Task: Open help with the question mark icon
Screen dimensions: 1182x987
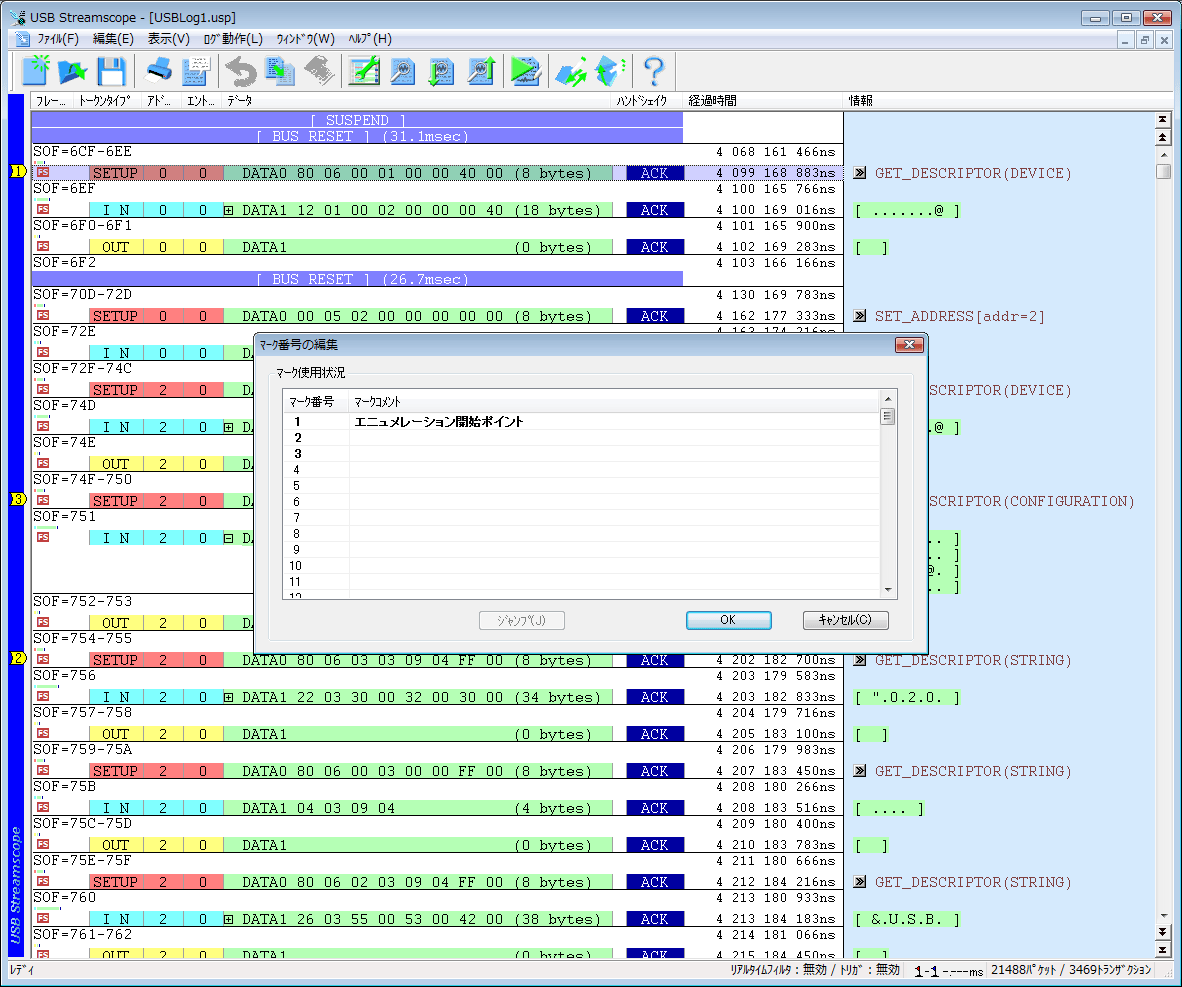Action: (x=654, y=71)
